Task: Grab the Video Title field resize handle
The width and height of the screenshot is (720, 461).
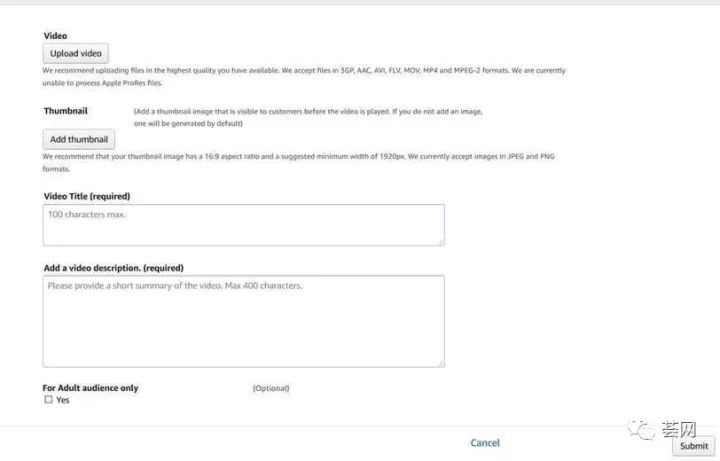Action: coord(440,241)
